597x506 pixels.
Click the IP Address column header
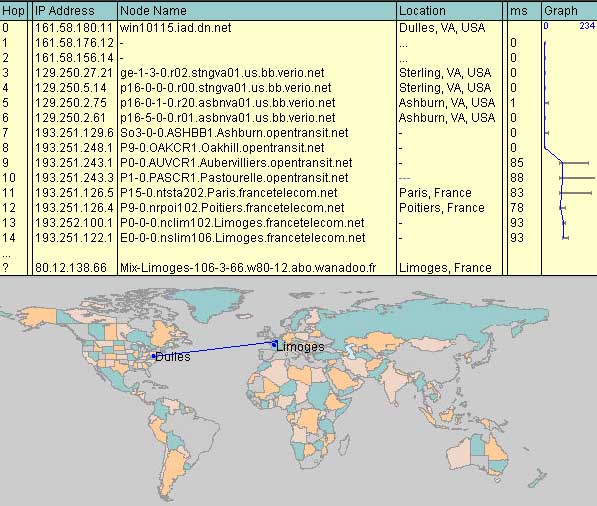(74, 11)
